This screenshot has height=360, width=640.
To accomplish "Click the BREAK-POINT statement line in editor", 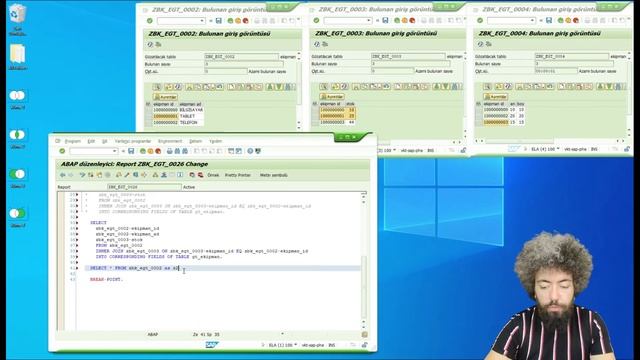I will tap(106, 280).
